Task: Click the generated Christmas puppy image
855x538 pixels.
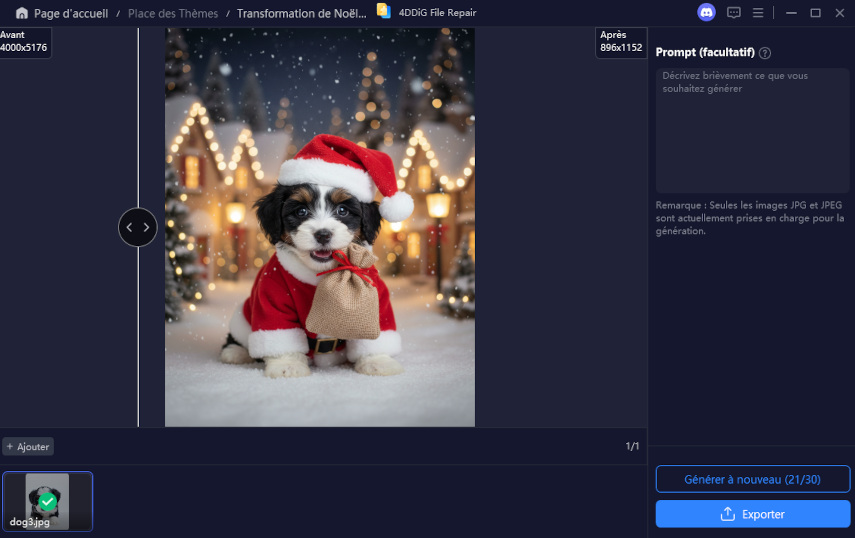Action: pos(320,227)
